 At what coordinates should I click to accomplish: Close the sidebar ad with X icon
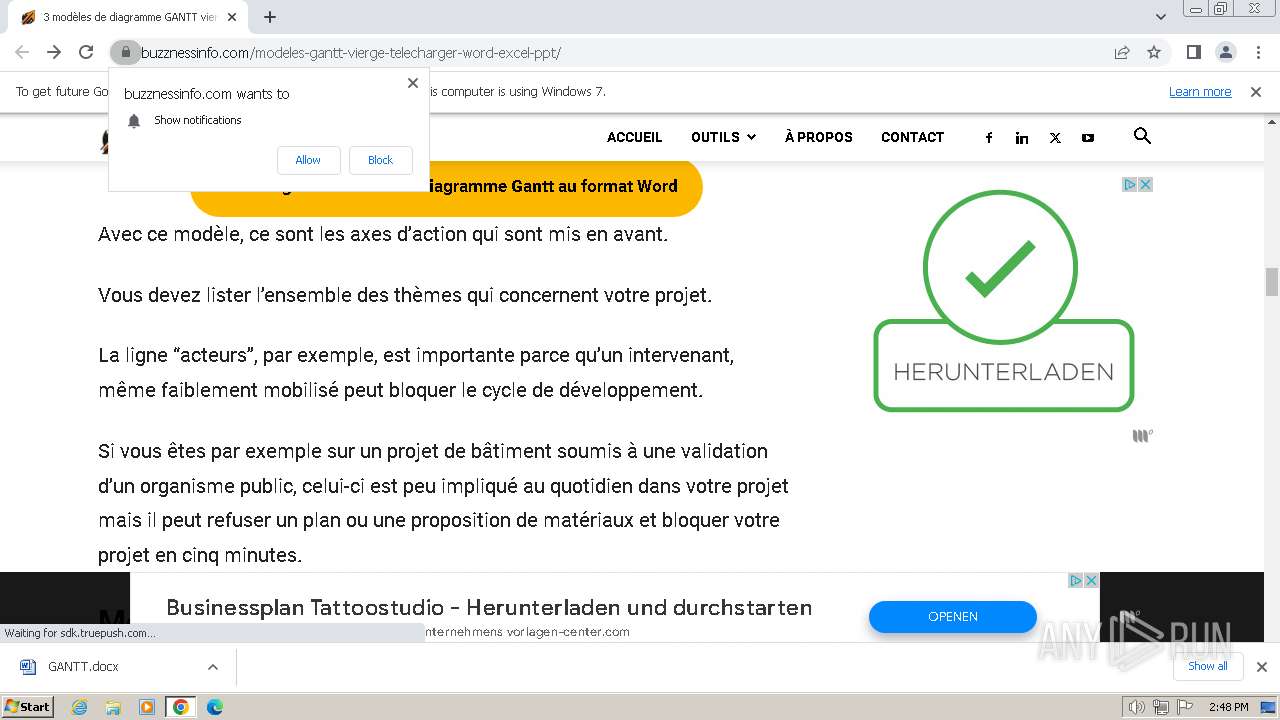pyautogui.click(x=1145, y=184)
